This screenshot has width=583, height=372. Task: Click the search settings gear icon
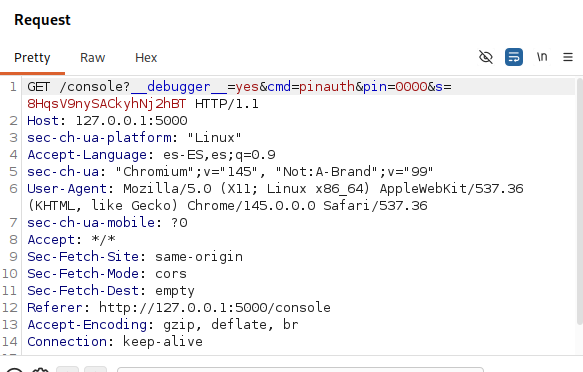click(x=40, y=370)
